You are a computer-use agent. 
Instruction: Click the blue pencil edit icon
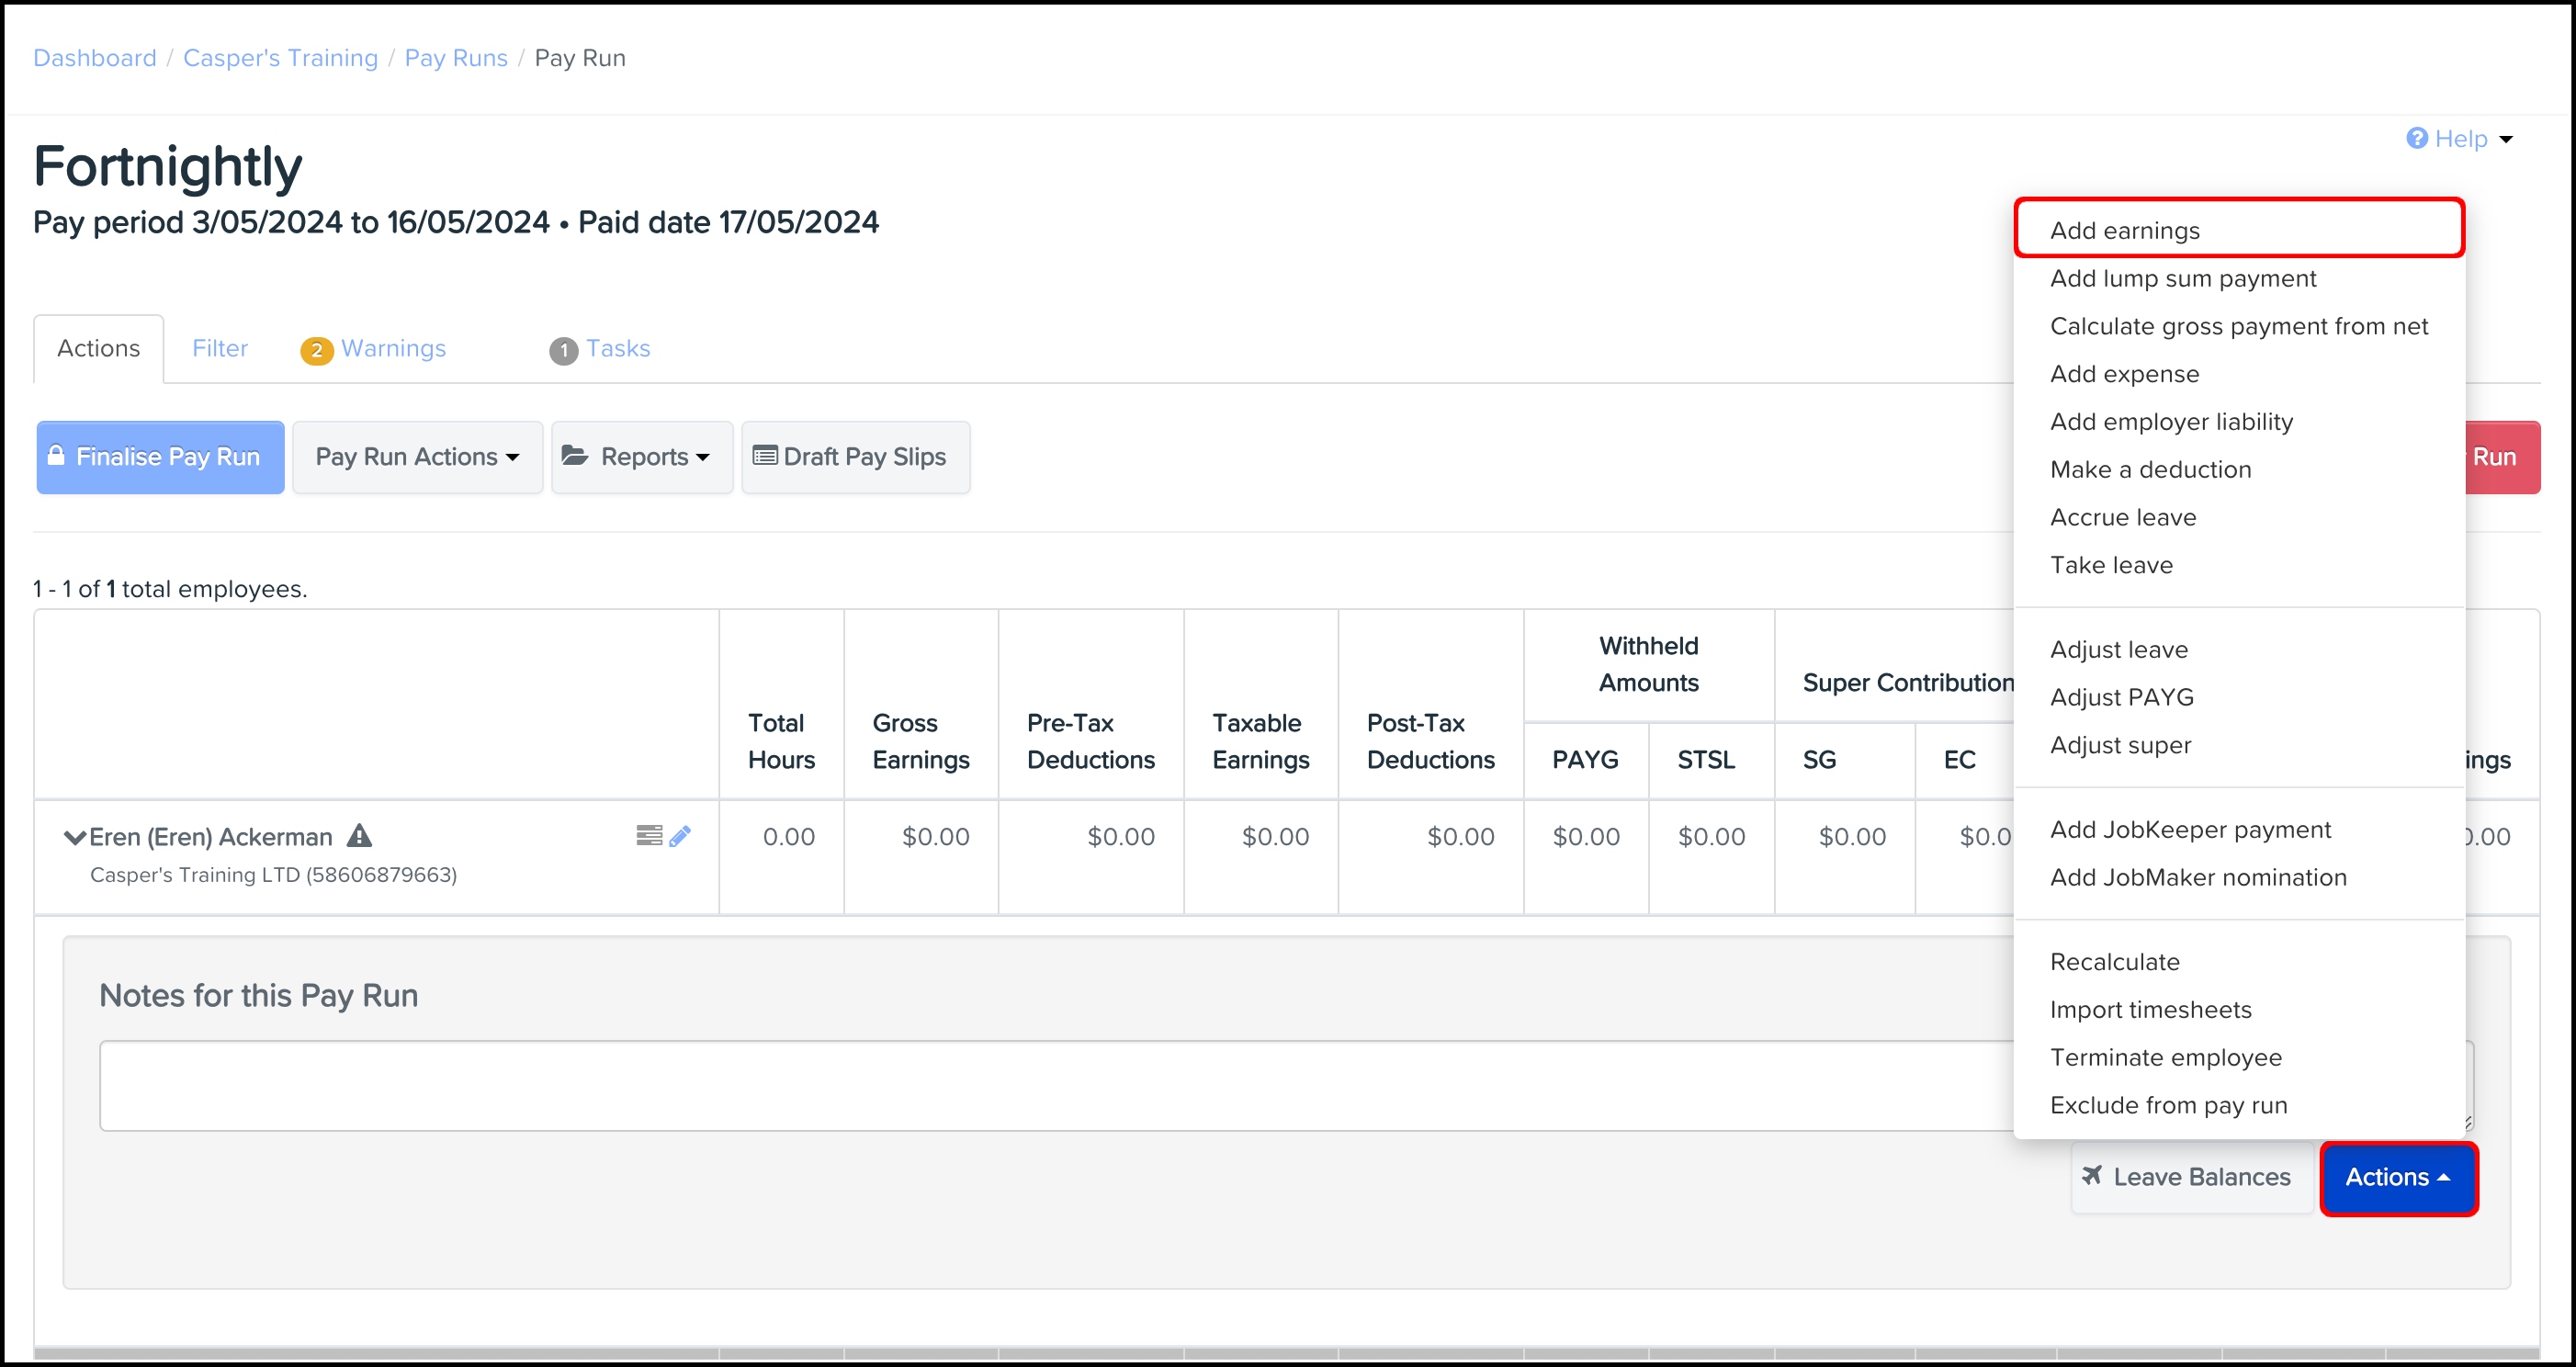click(x=680, y=836)
